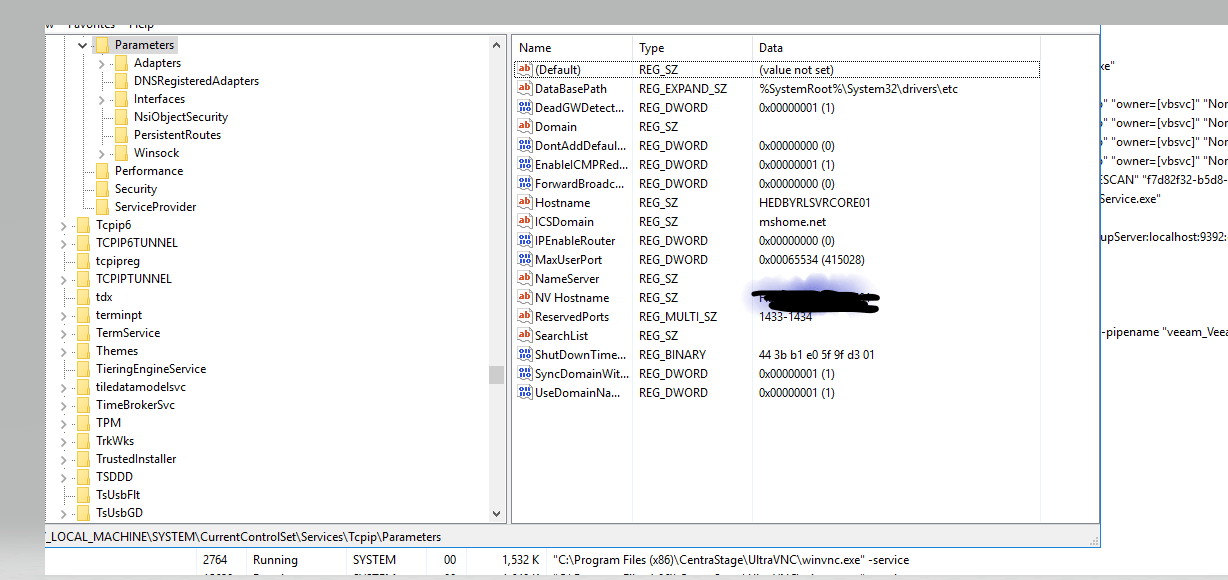Collapse the Parameters key
The width and height of the screenshot is (1228, 580).
point(82,45)
